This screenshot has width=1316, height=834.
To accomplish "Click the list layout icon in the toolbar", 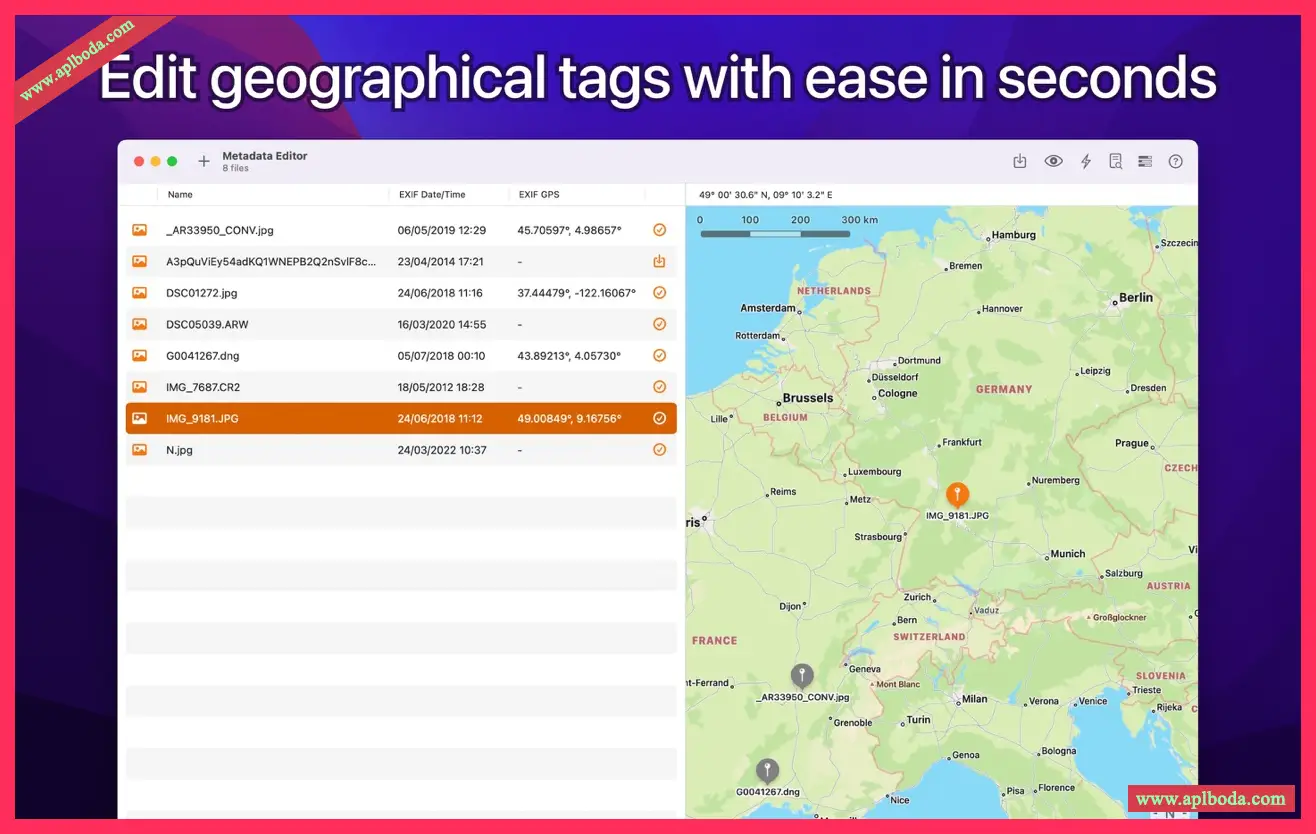I will point(1145,161).
